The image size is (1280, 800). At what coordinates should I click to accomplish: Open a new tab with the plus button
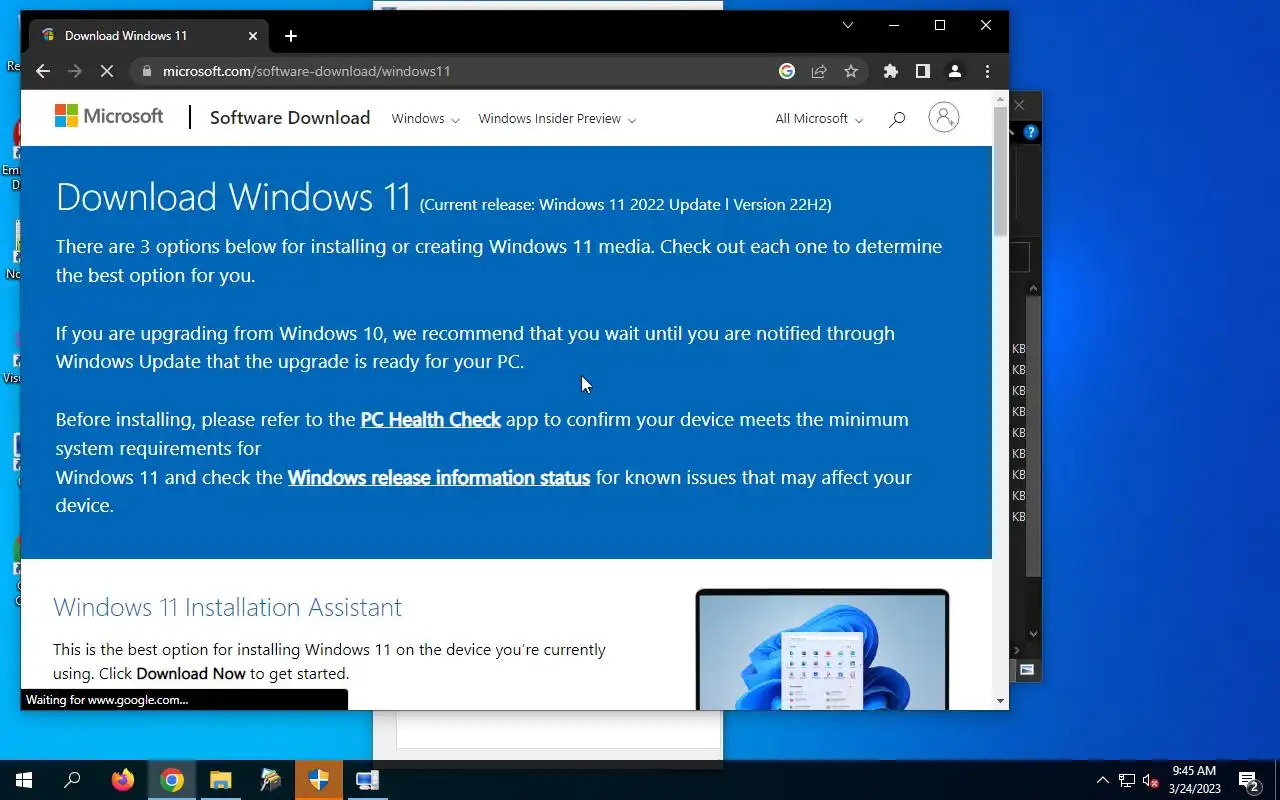point(291,36)
